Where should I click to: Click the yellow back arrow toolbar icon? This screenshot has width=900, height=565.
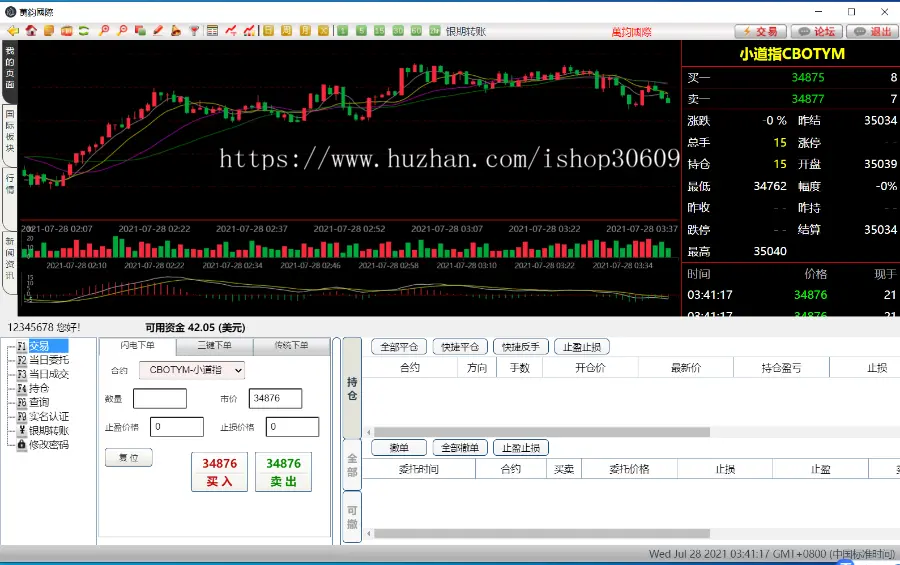13,31
